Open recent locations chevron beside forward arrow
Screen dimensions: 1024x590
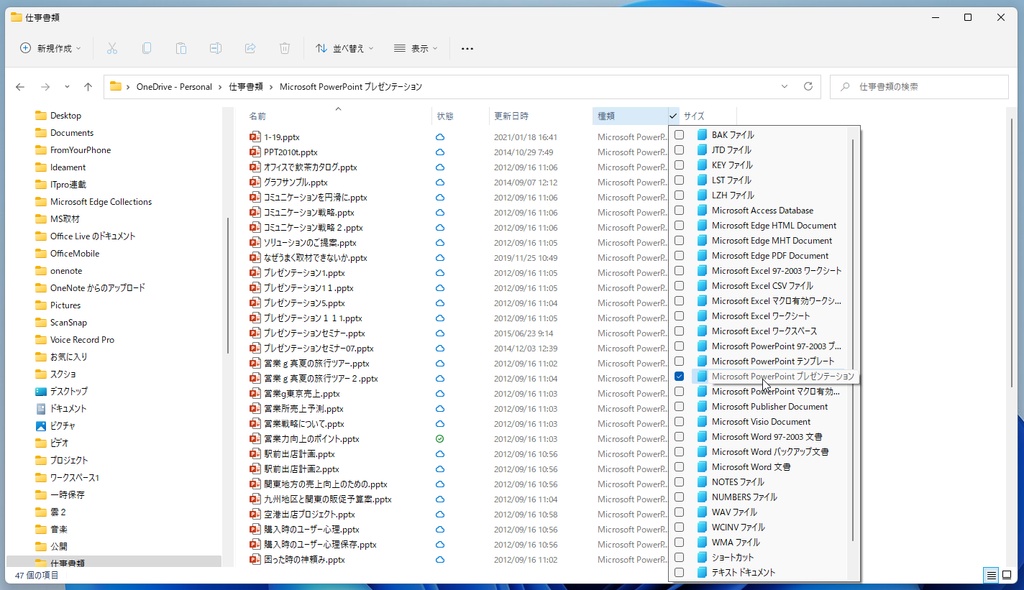(67, 87)
